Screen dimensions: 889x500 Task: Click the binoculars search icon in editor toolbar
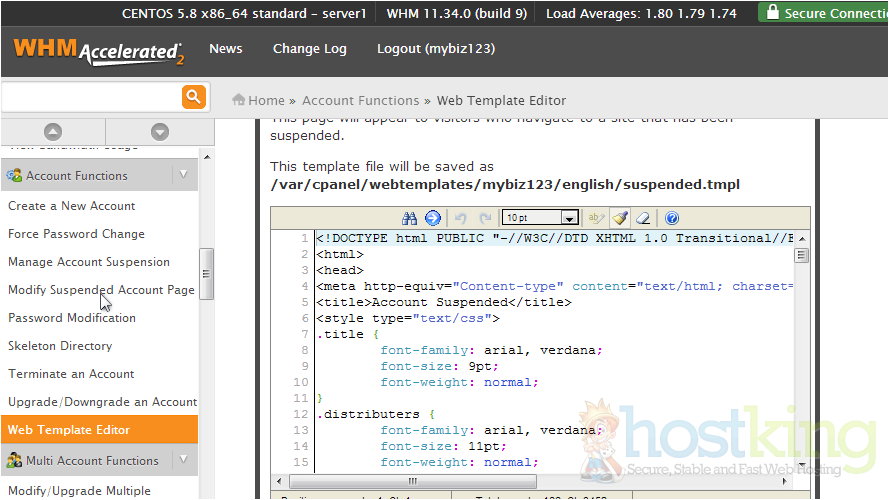[409, 218]
